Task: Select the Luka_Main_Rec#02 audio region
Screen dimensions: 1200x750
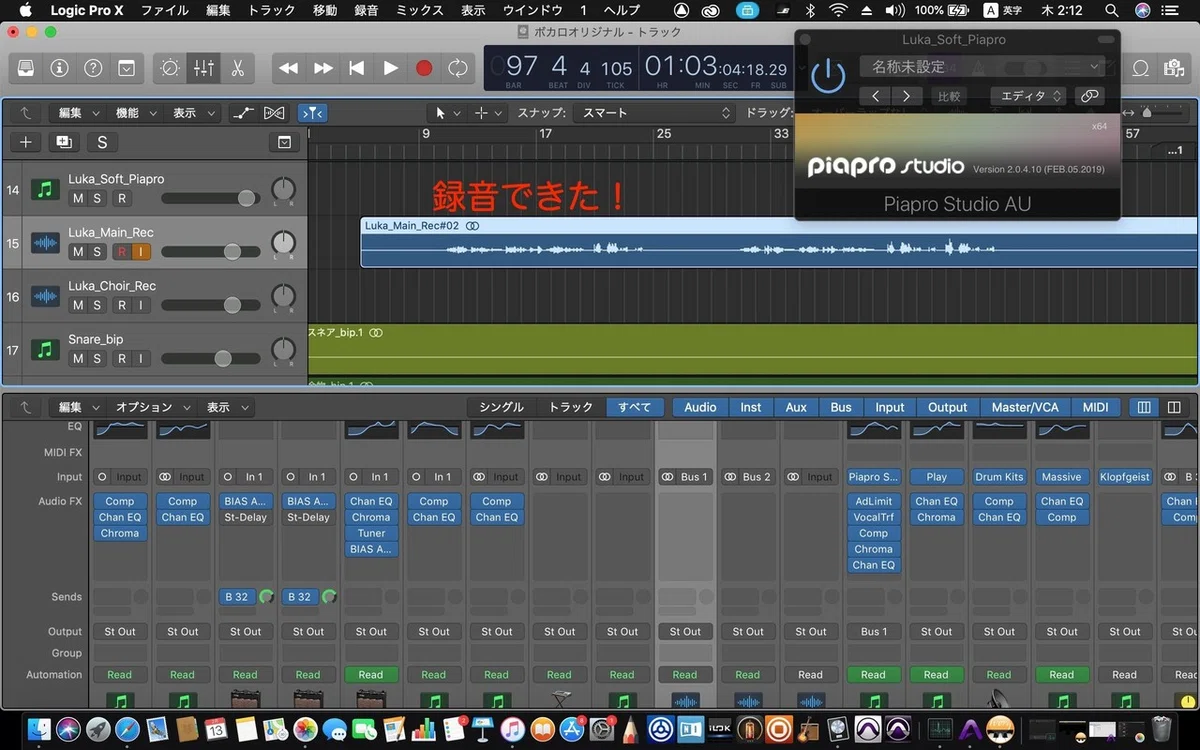Action: [x=779, y=241]
